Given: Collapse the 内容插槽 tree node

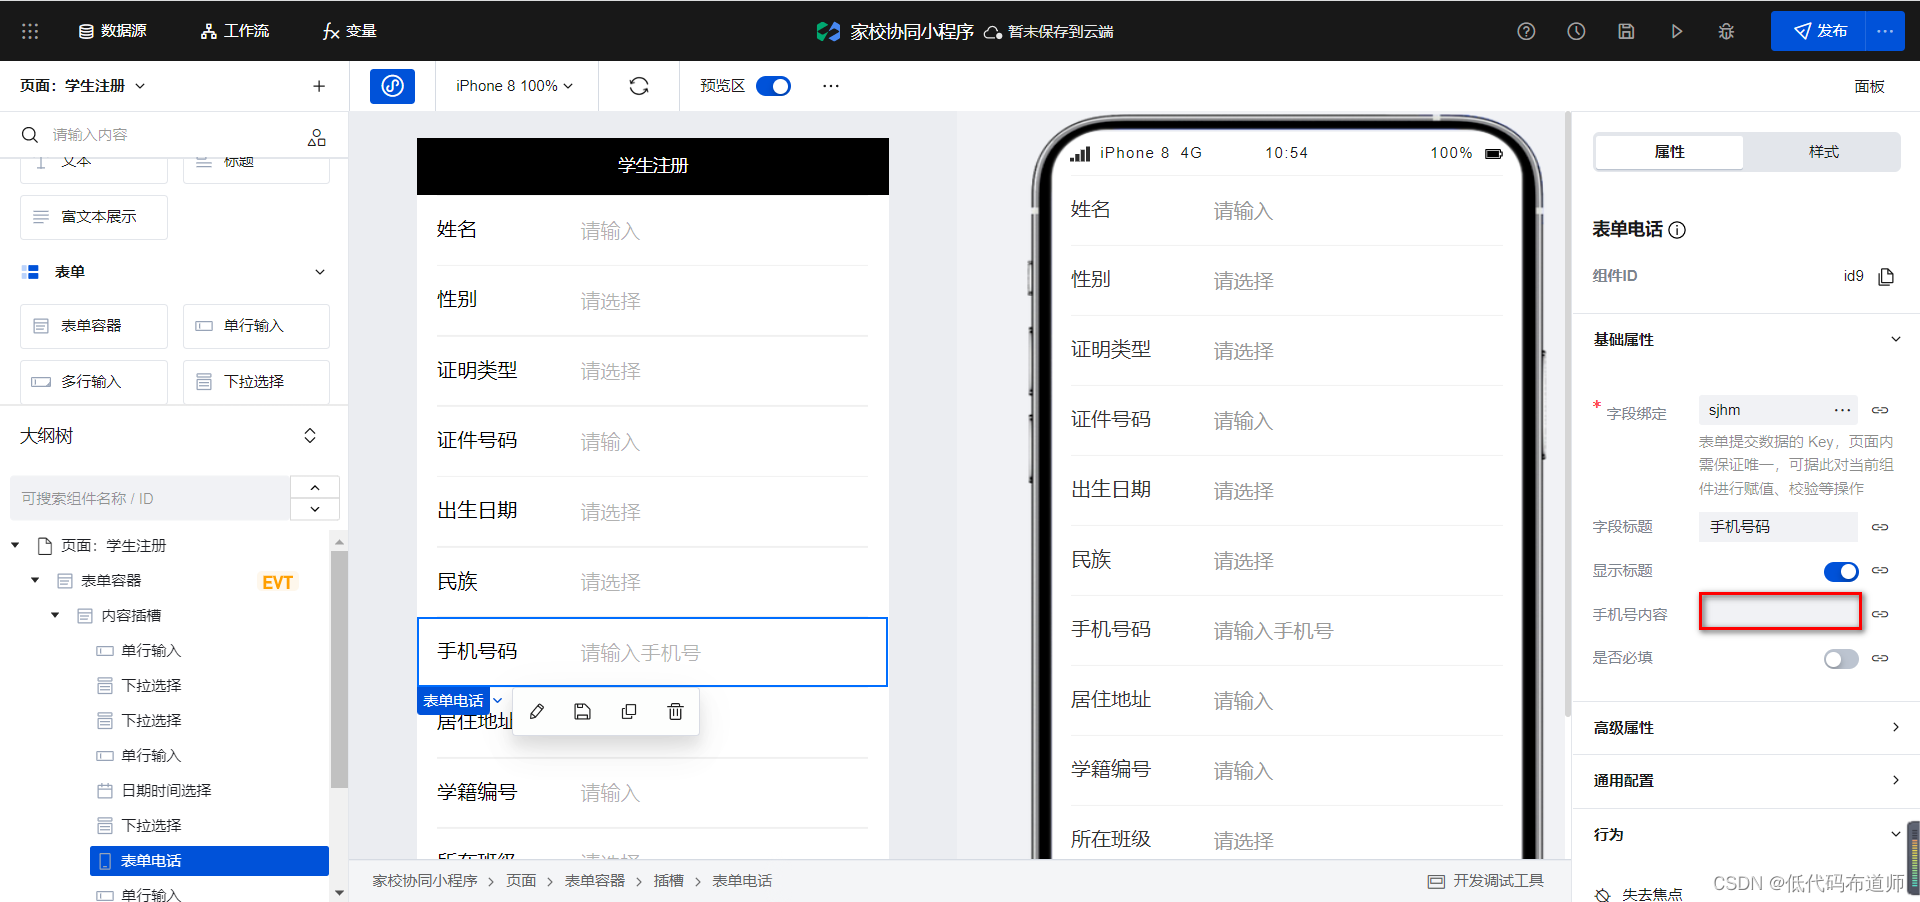Looking at the screenshot, I should (x=55, y=615).
